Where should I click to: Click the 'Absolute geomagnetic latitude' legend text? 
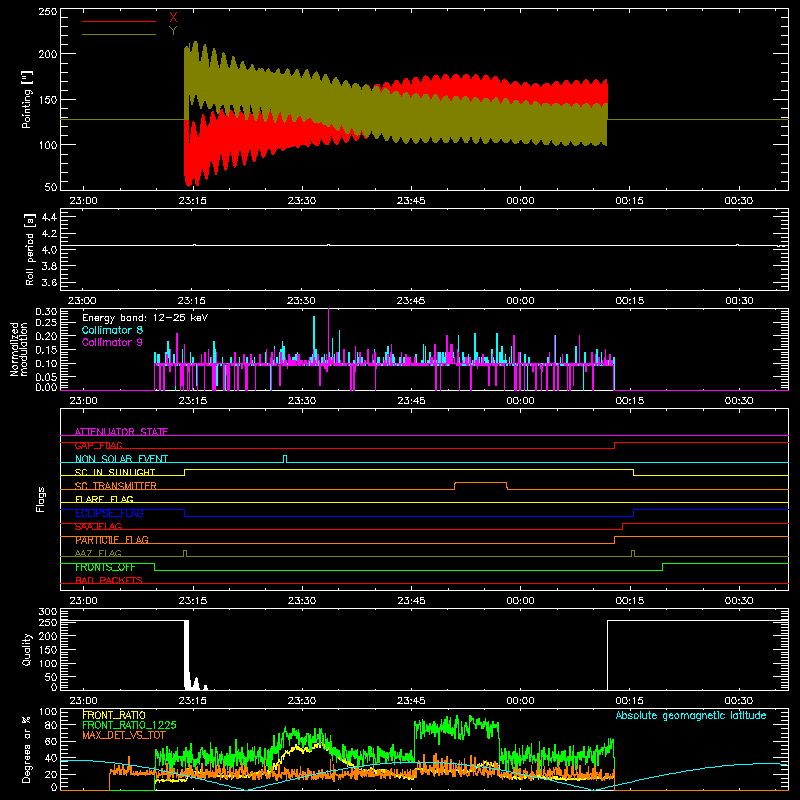click(x=691, y=715)
